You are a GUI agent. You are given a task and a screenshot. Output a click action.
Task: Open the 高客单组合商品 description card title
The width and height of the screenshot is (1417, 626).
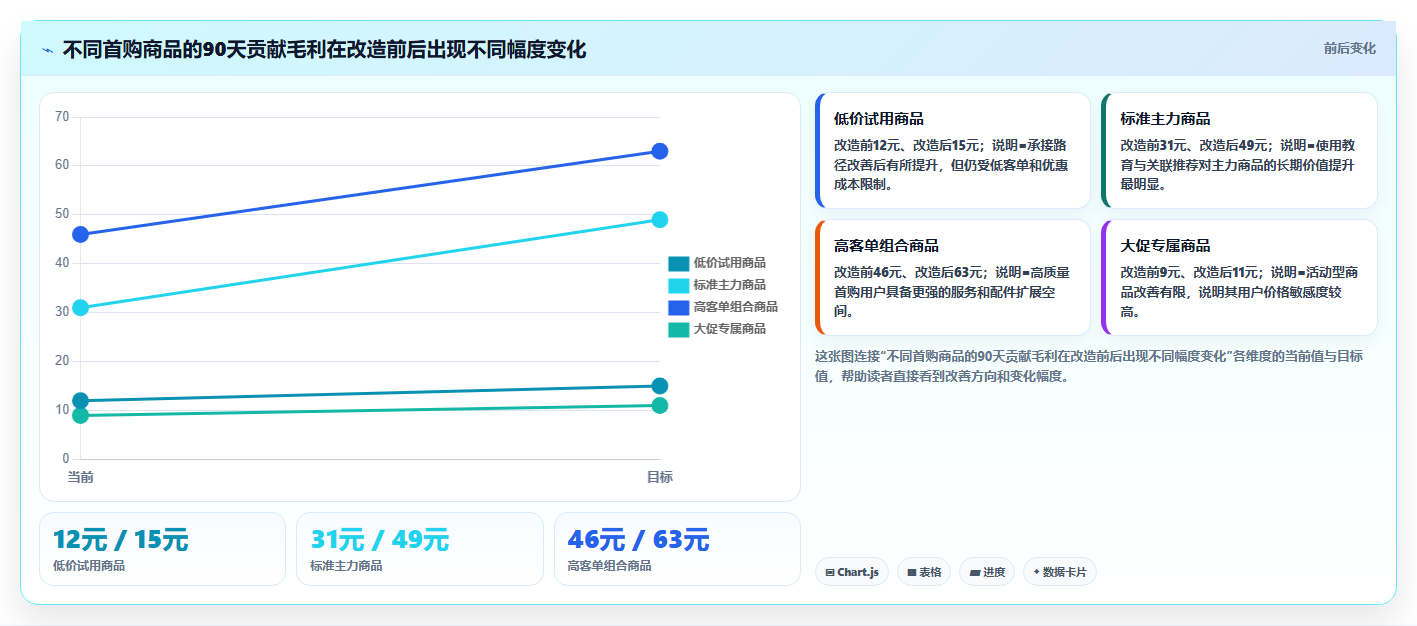pos(886,245)
